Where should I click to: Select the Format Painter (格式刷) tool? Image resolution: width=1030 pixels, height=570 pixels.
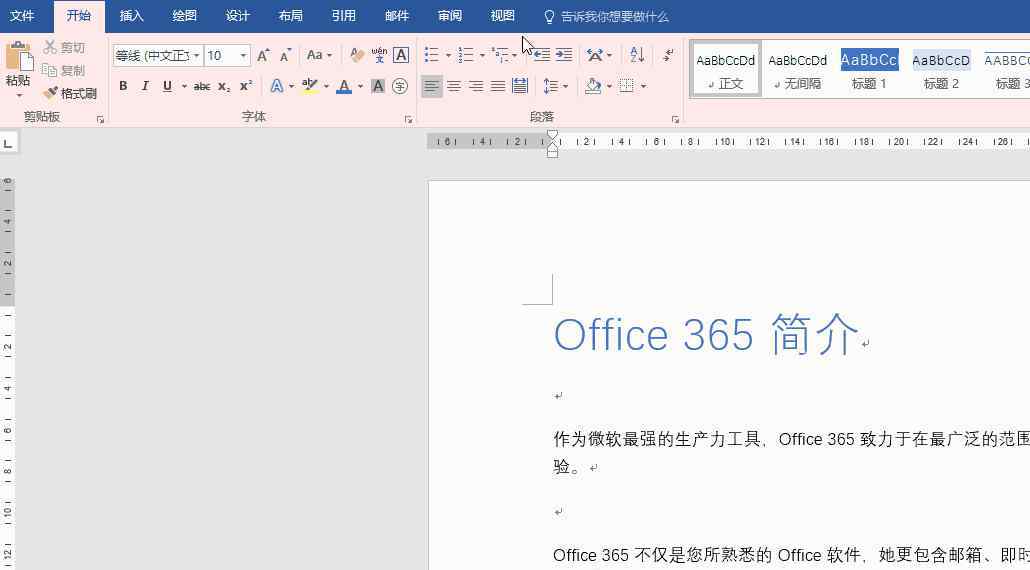70,93
